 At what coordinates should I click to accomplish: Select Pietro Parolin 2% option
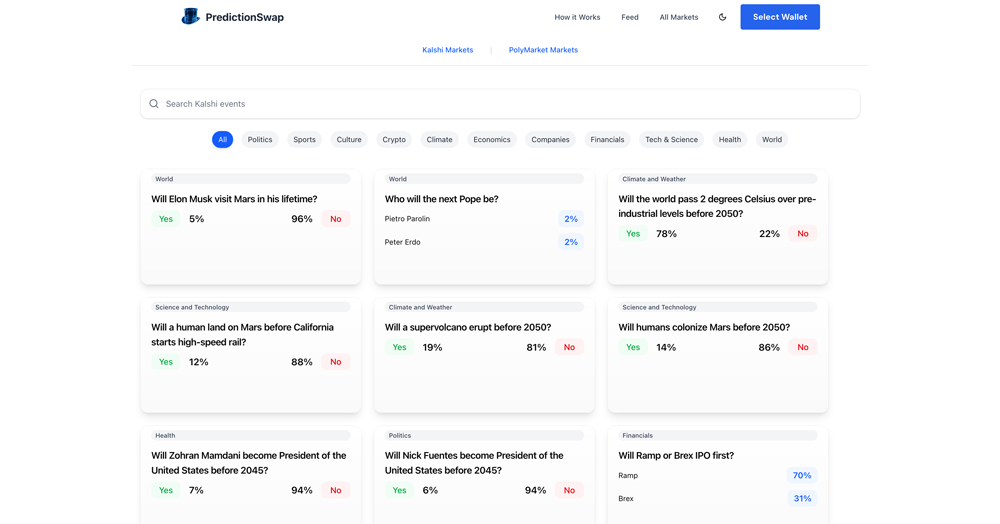pyautogui.click(x=571, y=219)
